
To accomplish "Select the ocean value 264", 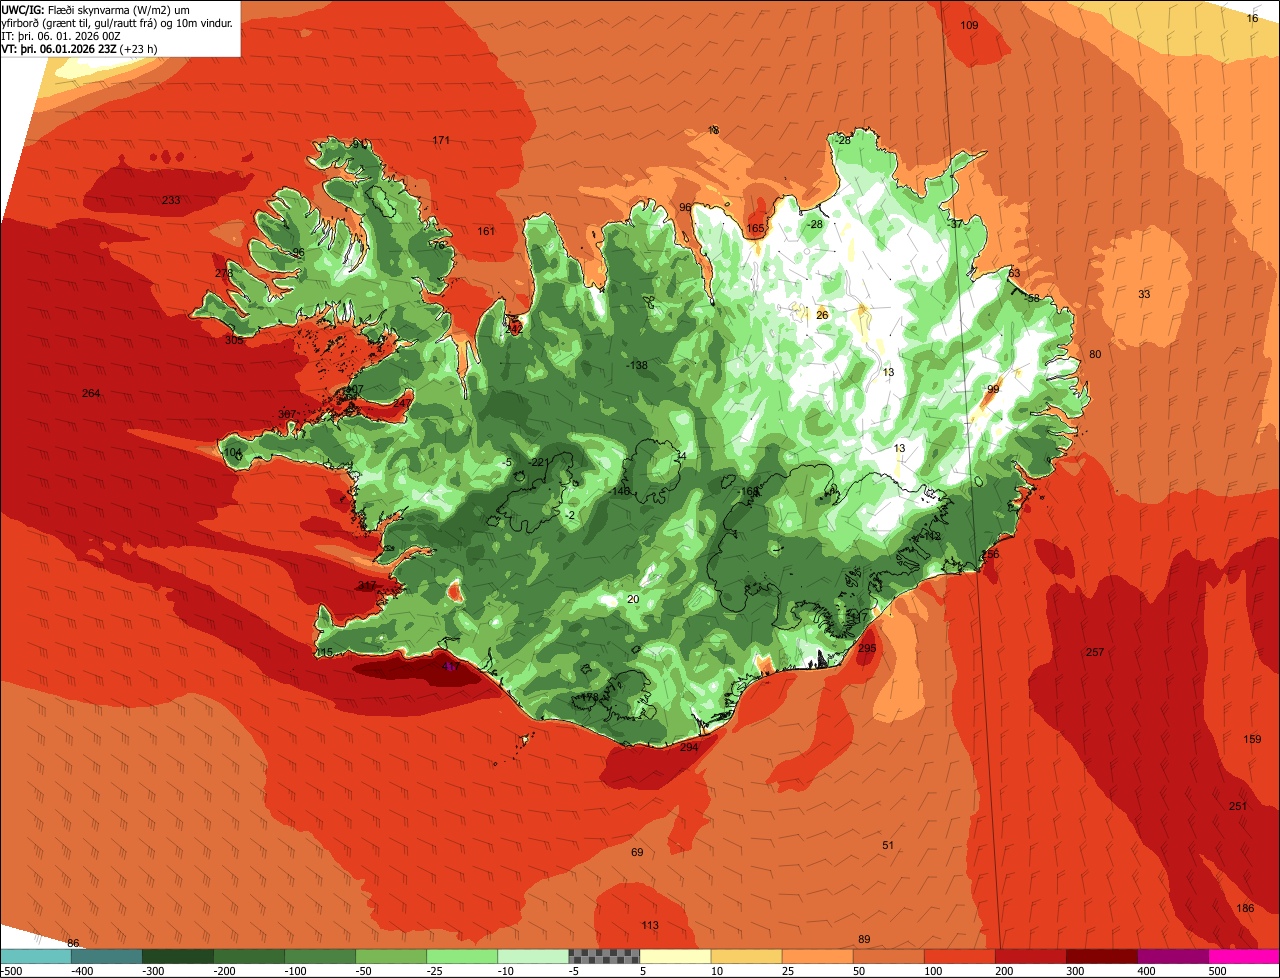I will (91, 393).
